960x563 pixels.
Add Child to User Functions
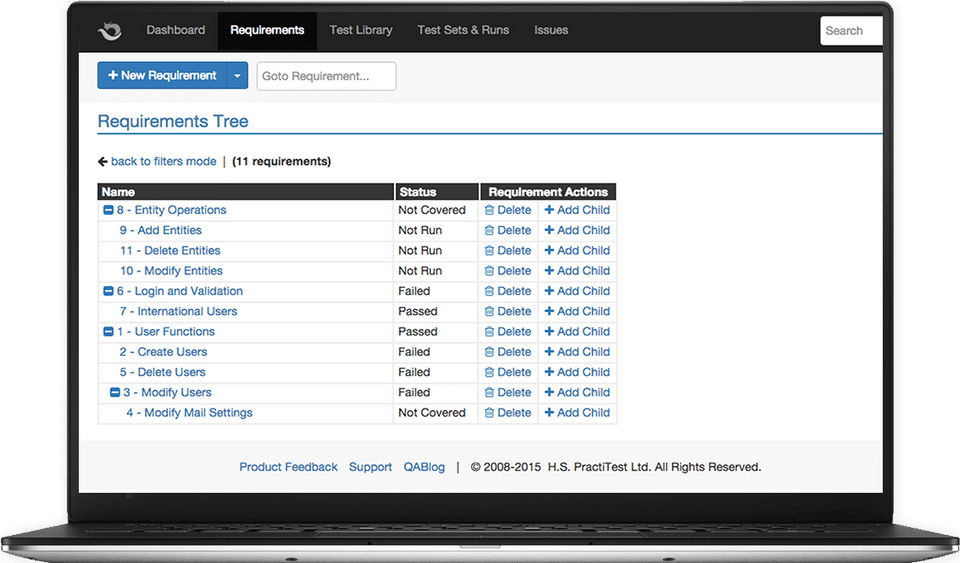pyautogui.click(x=577, y=332)
